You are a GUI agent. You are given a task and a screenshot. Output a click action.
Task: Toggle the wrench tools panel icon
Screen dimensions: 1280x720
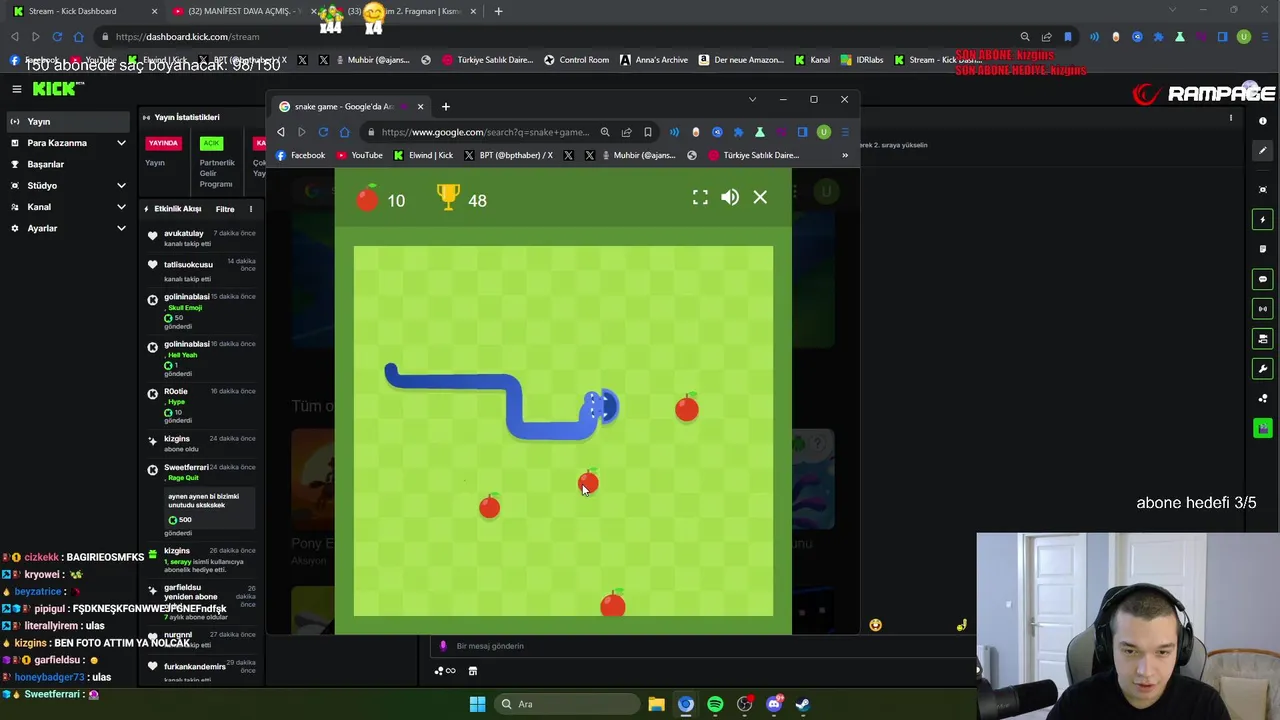[1263, 369]
